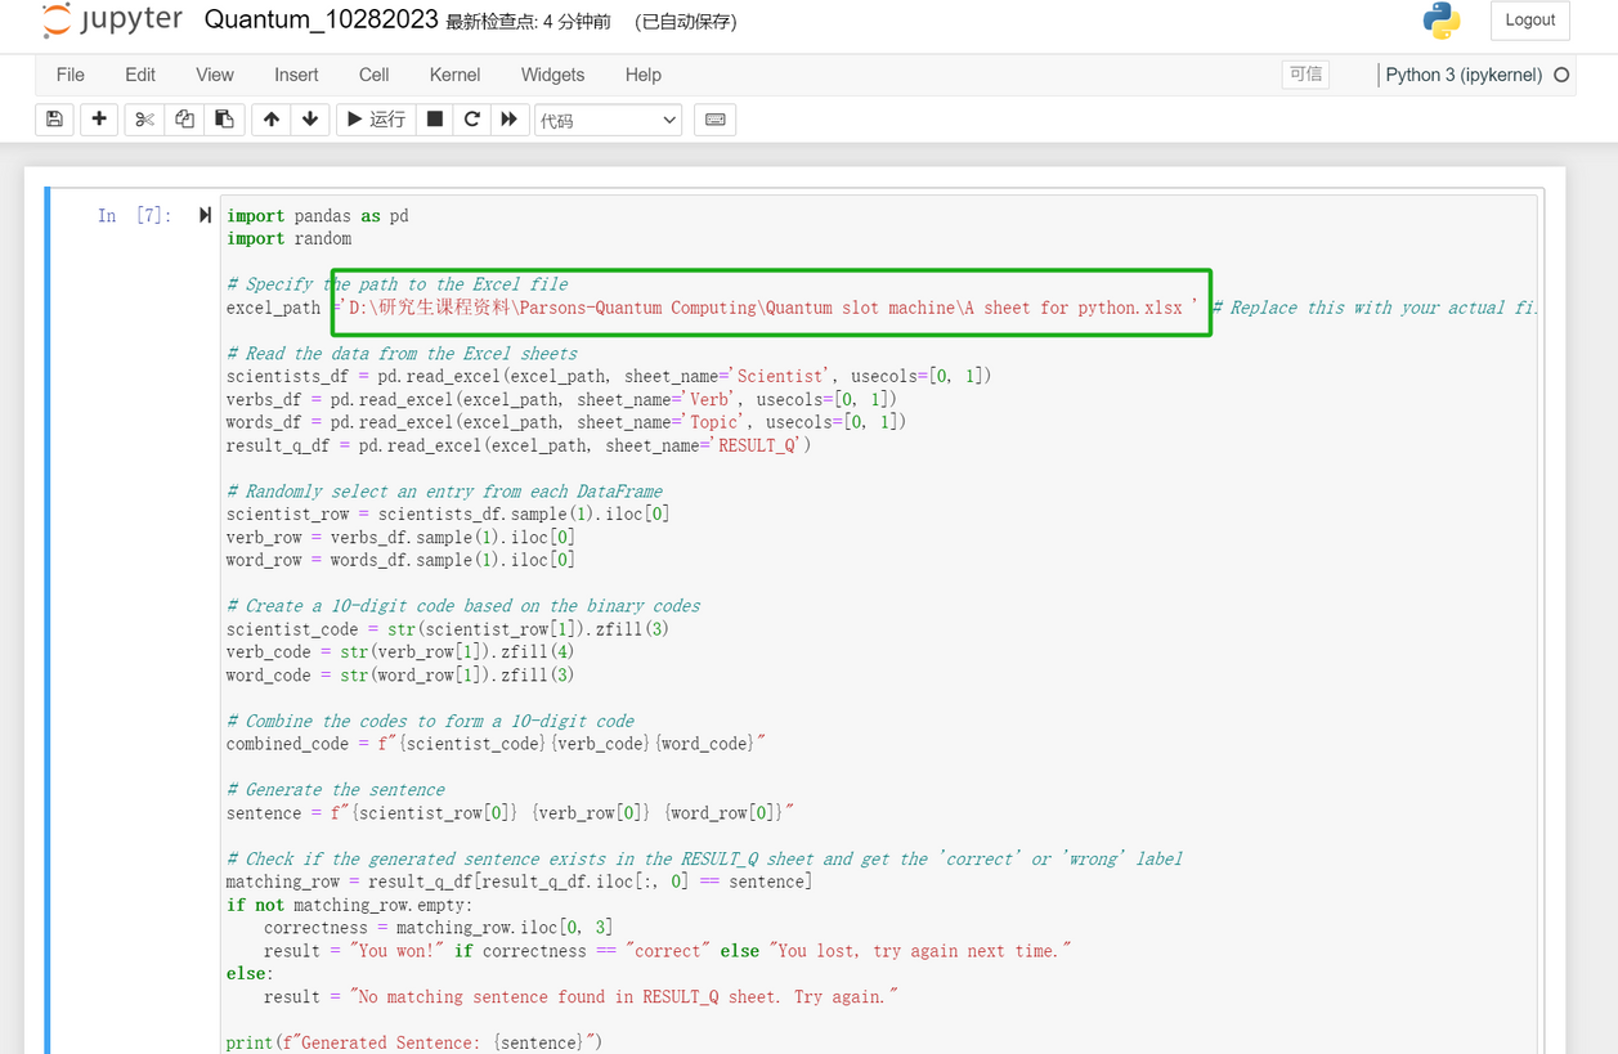Viewport: 1618px width, 1054px height.
Task: Click the Python 3 (ipykernel) kernel name
Action: pos(1463,75)
